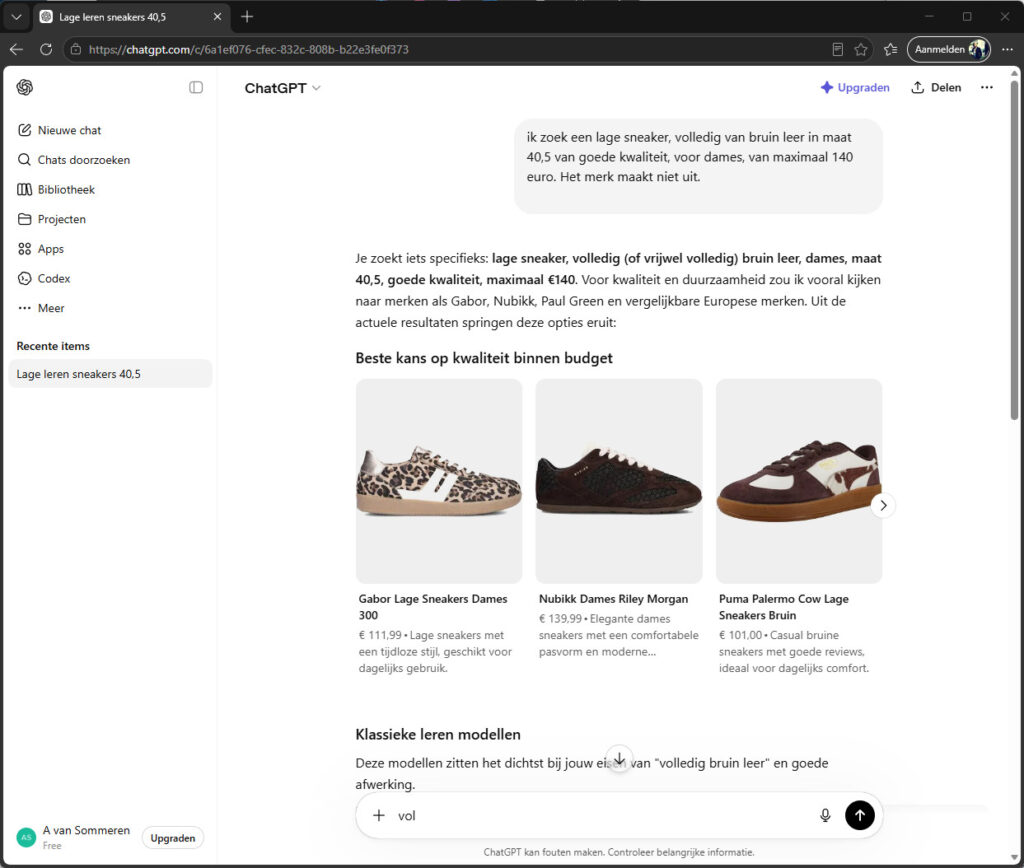Open the Gabor leopard sneaker image

[x=439, y=481]
